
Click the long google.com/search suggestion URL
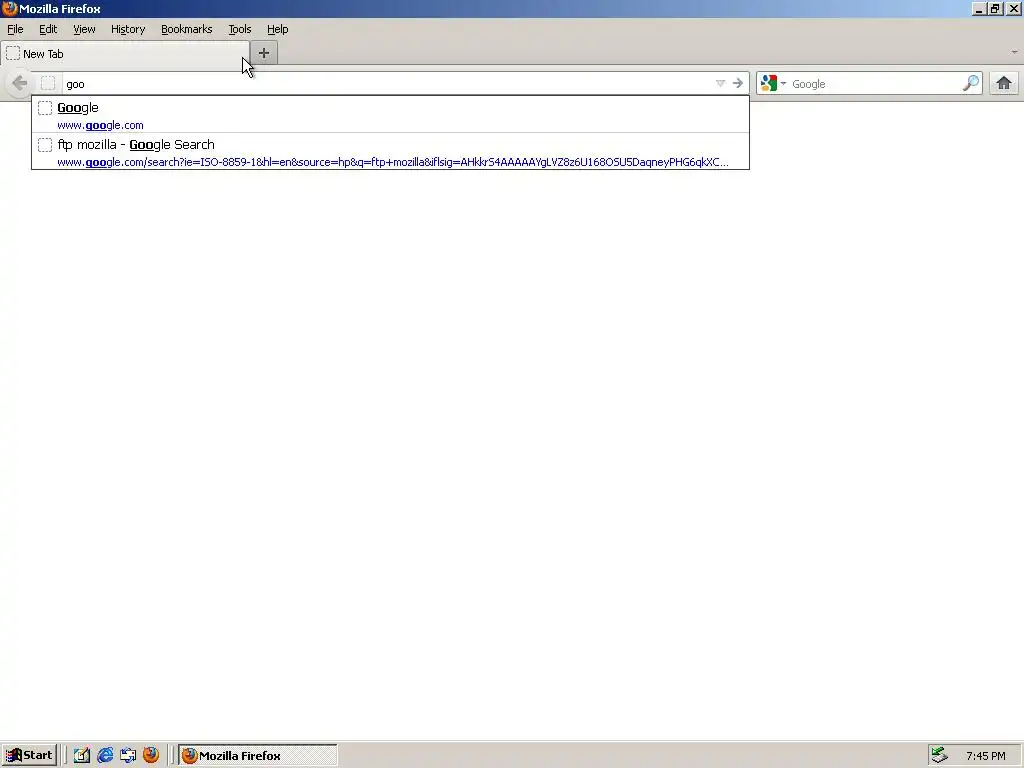(x=393, y=162)
